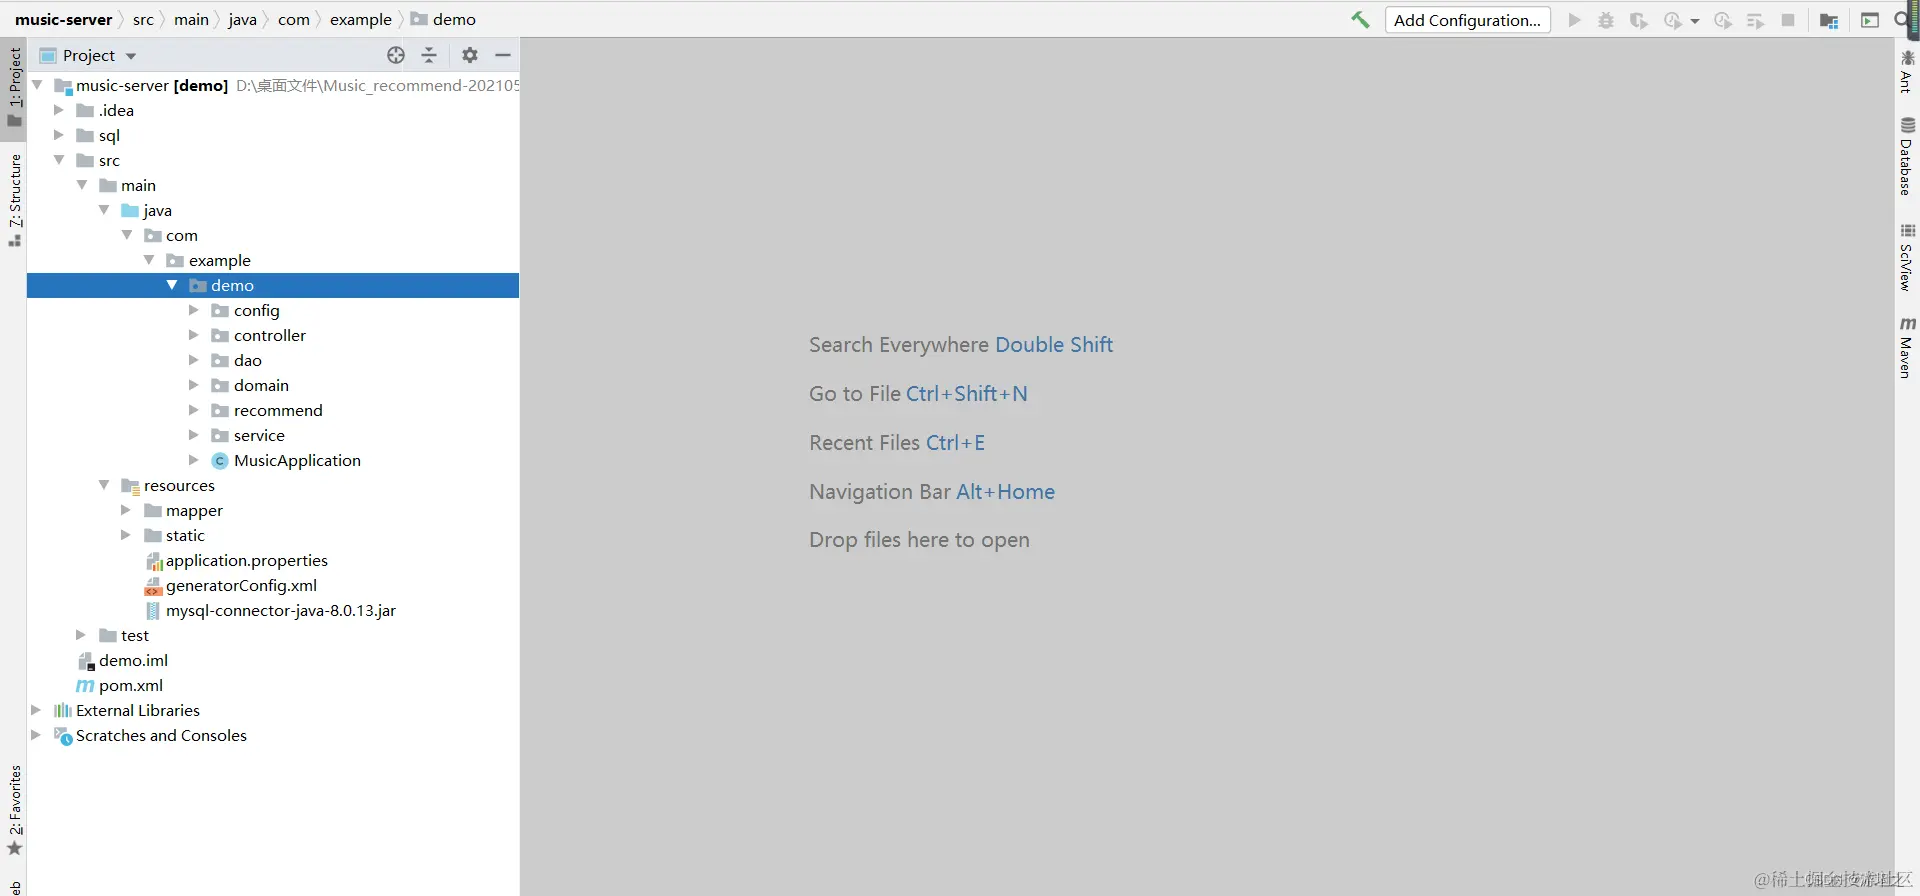1920x896 pixels.
Task: Select application.properties file
Action: pyautogui.click(x=247, y=560)
